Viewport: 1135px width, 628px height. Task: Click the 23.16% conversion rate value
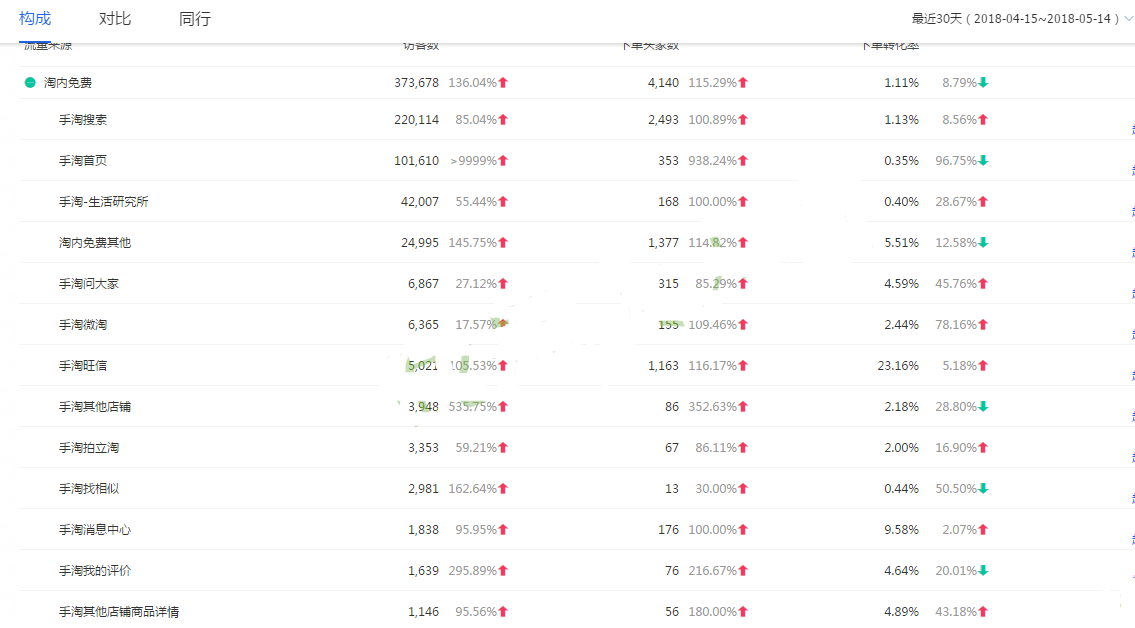pyautogui.click(x=898, y=366)
